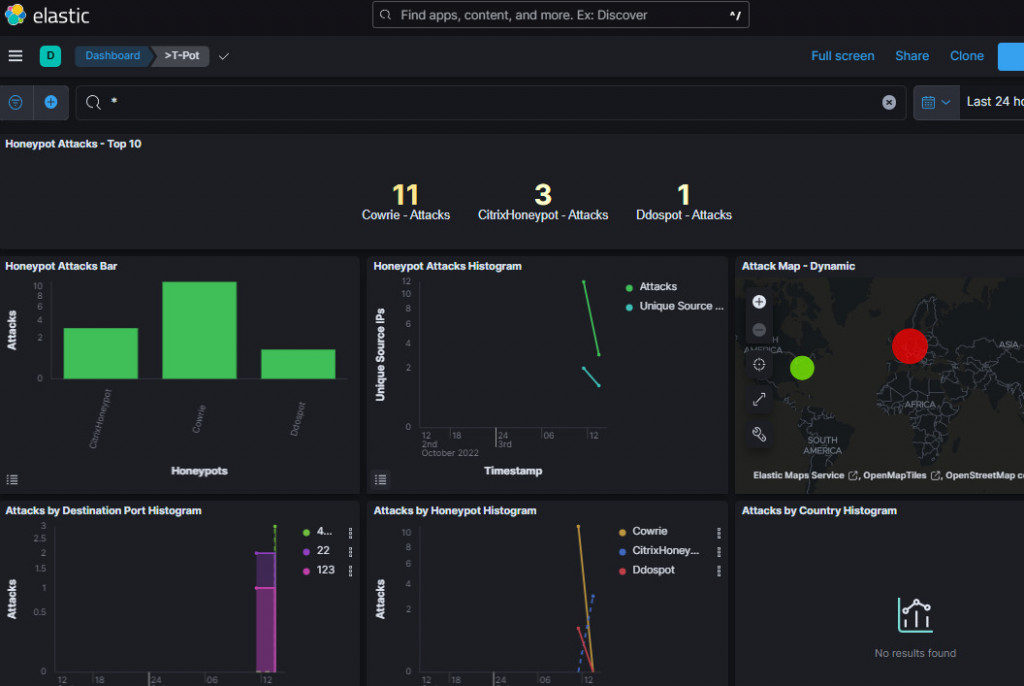
Task: Click the No results found chart icon
Action: coord(915,615)
